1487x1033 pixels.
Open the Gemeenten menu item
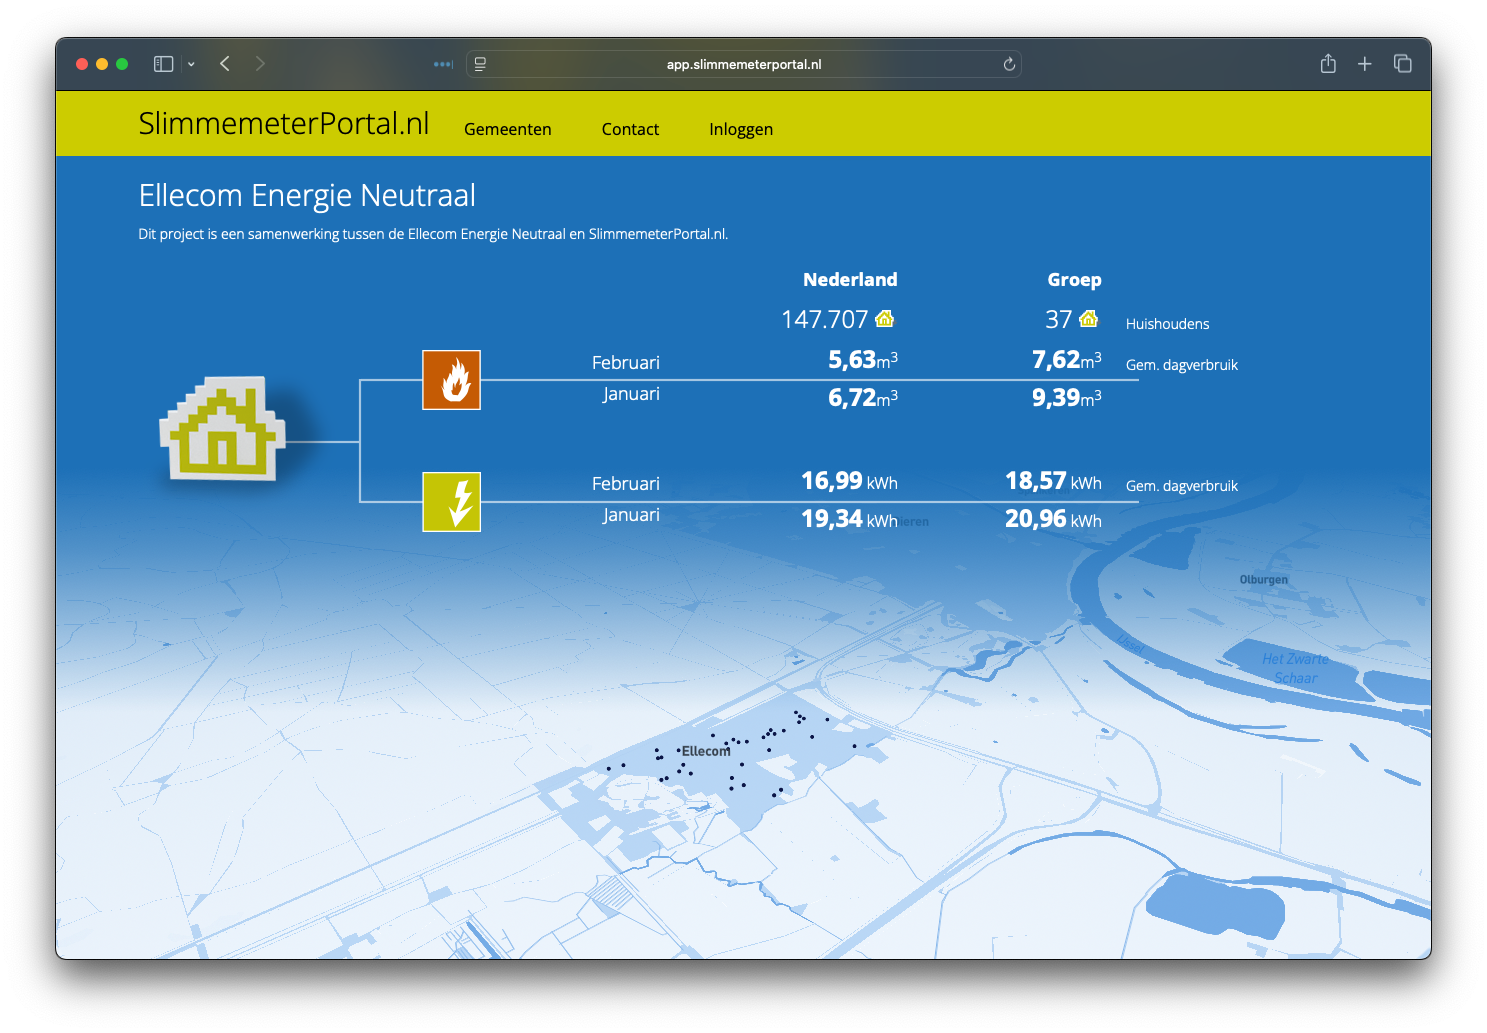[x=507, y=129]
